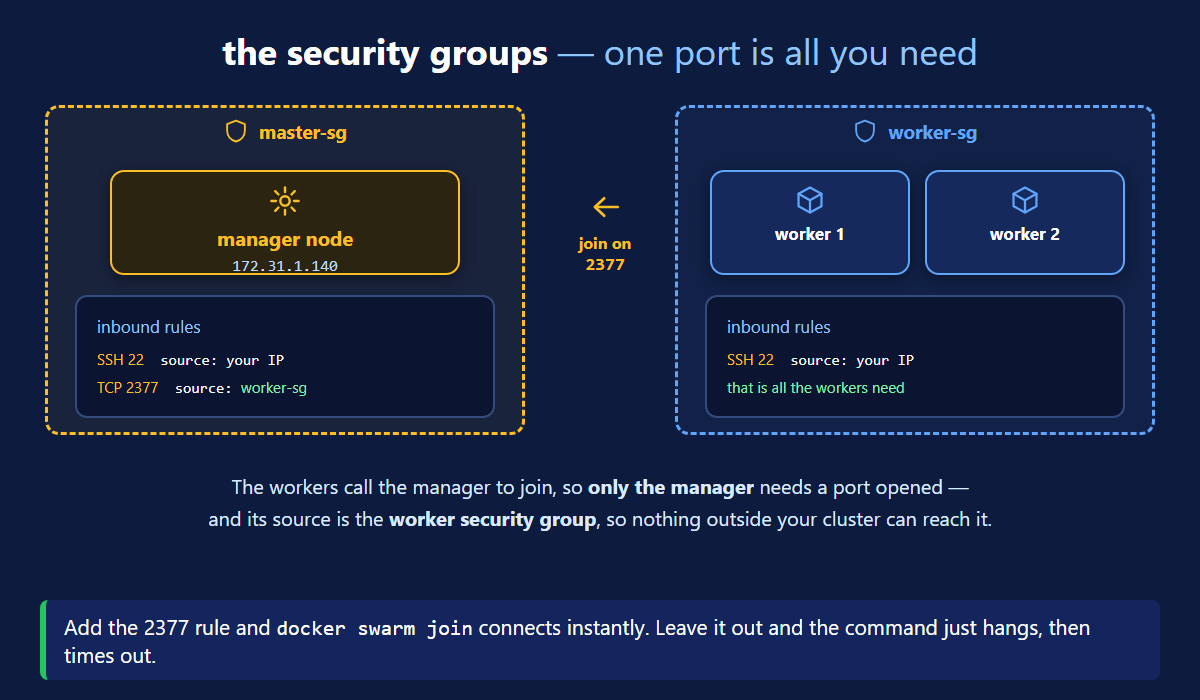Click 'SSH 22' in master-sg rules
Viewport: 1200px width, 700px height.
tap(121, 360)
